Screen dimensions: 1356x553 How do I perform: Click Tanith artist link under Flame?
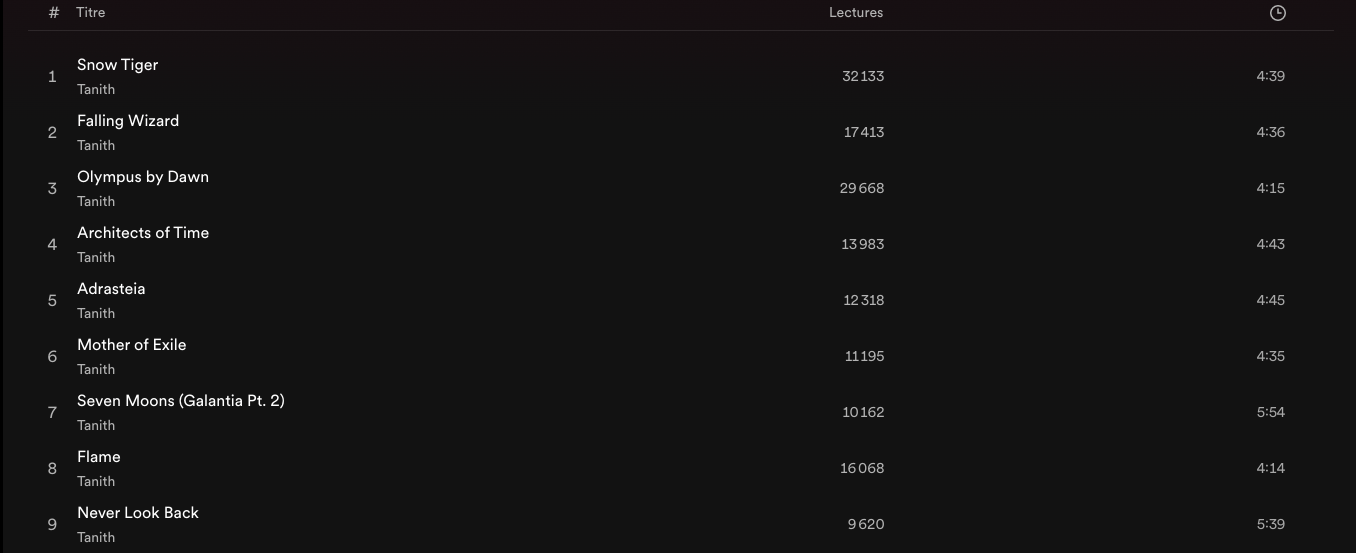96,481
